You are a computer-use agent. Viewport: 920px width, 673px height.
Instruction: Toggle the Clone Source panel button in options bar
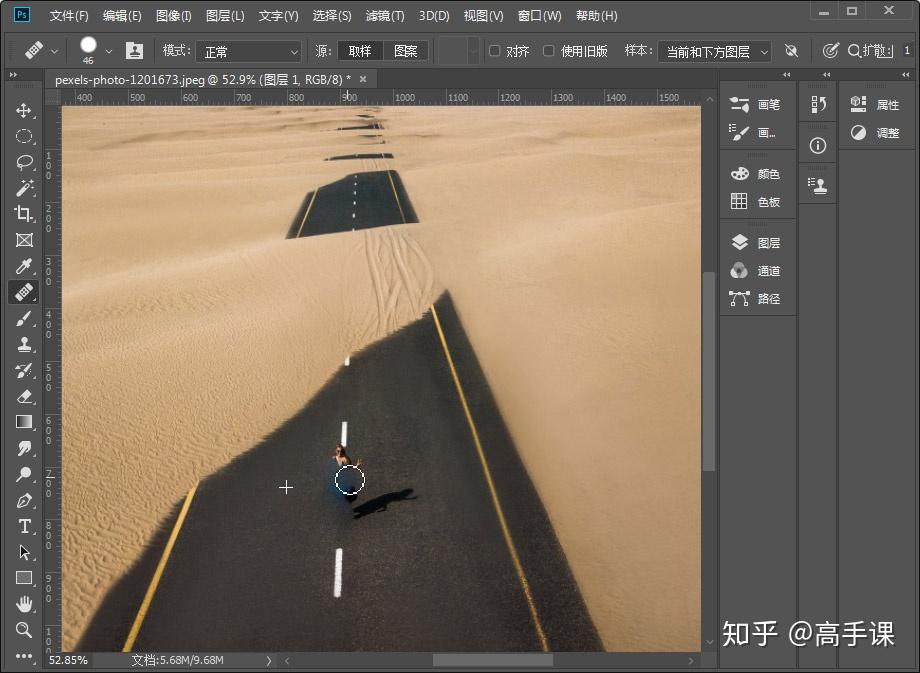pyautogui.click(x=134, y=50)
